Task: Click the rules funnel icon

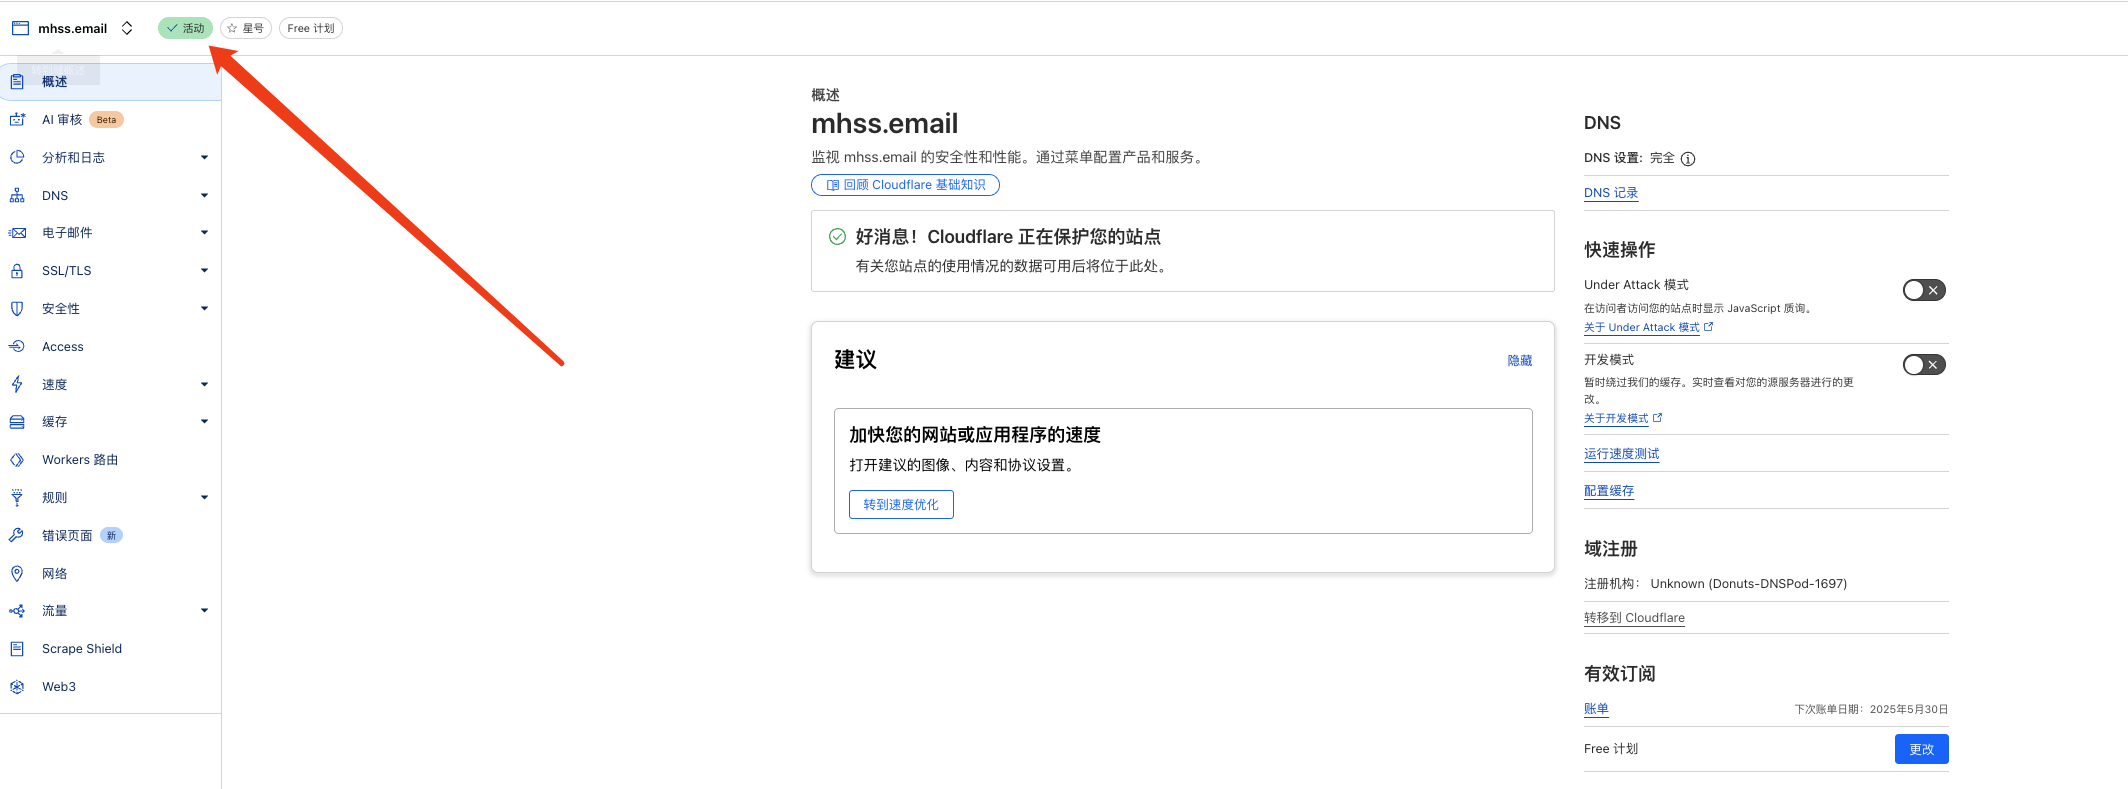Action: pos(17,497)
